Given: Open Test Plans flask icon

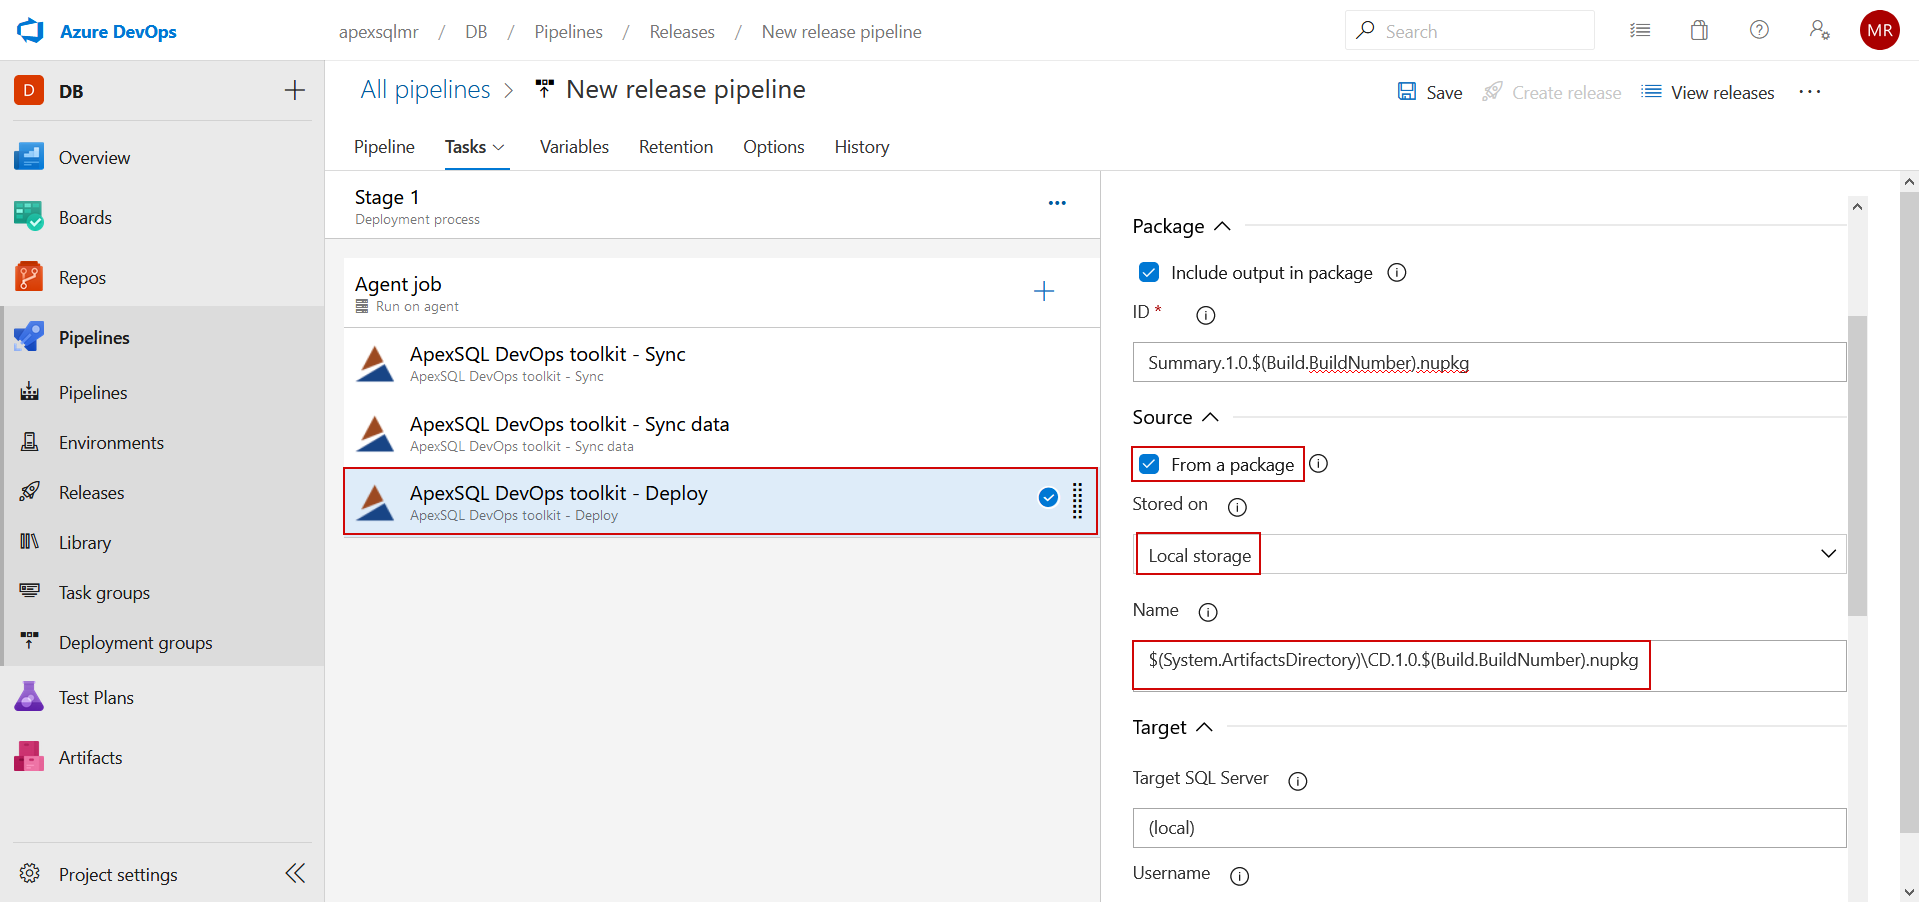Looking at the screenshot, I should [x=29, y=697].
